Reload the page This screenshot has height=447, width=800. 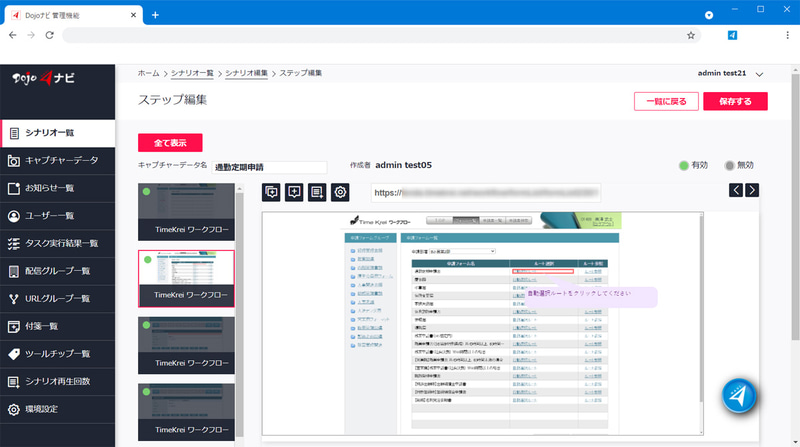49,35
